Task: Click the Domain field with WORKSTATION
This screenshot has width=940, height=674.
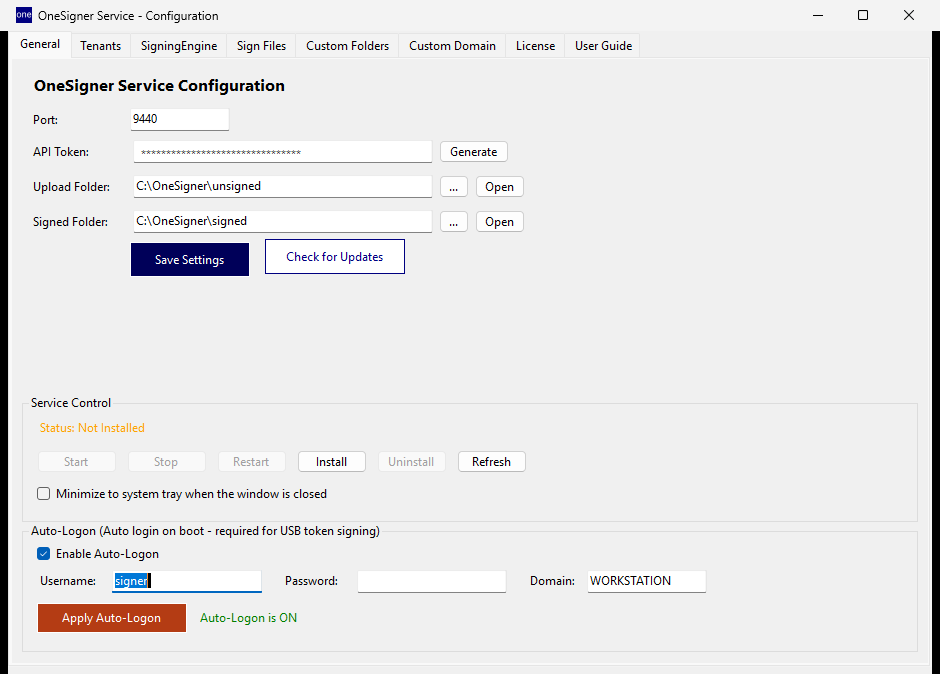Action: tap(647, 581)
